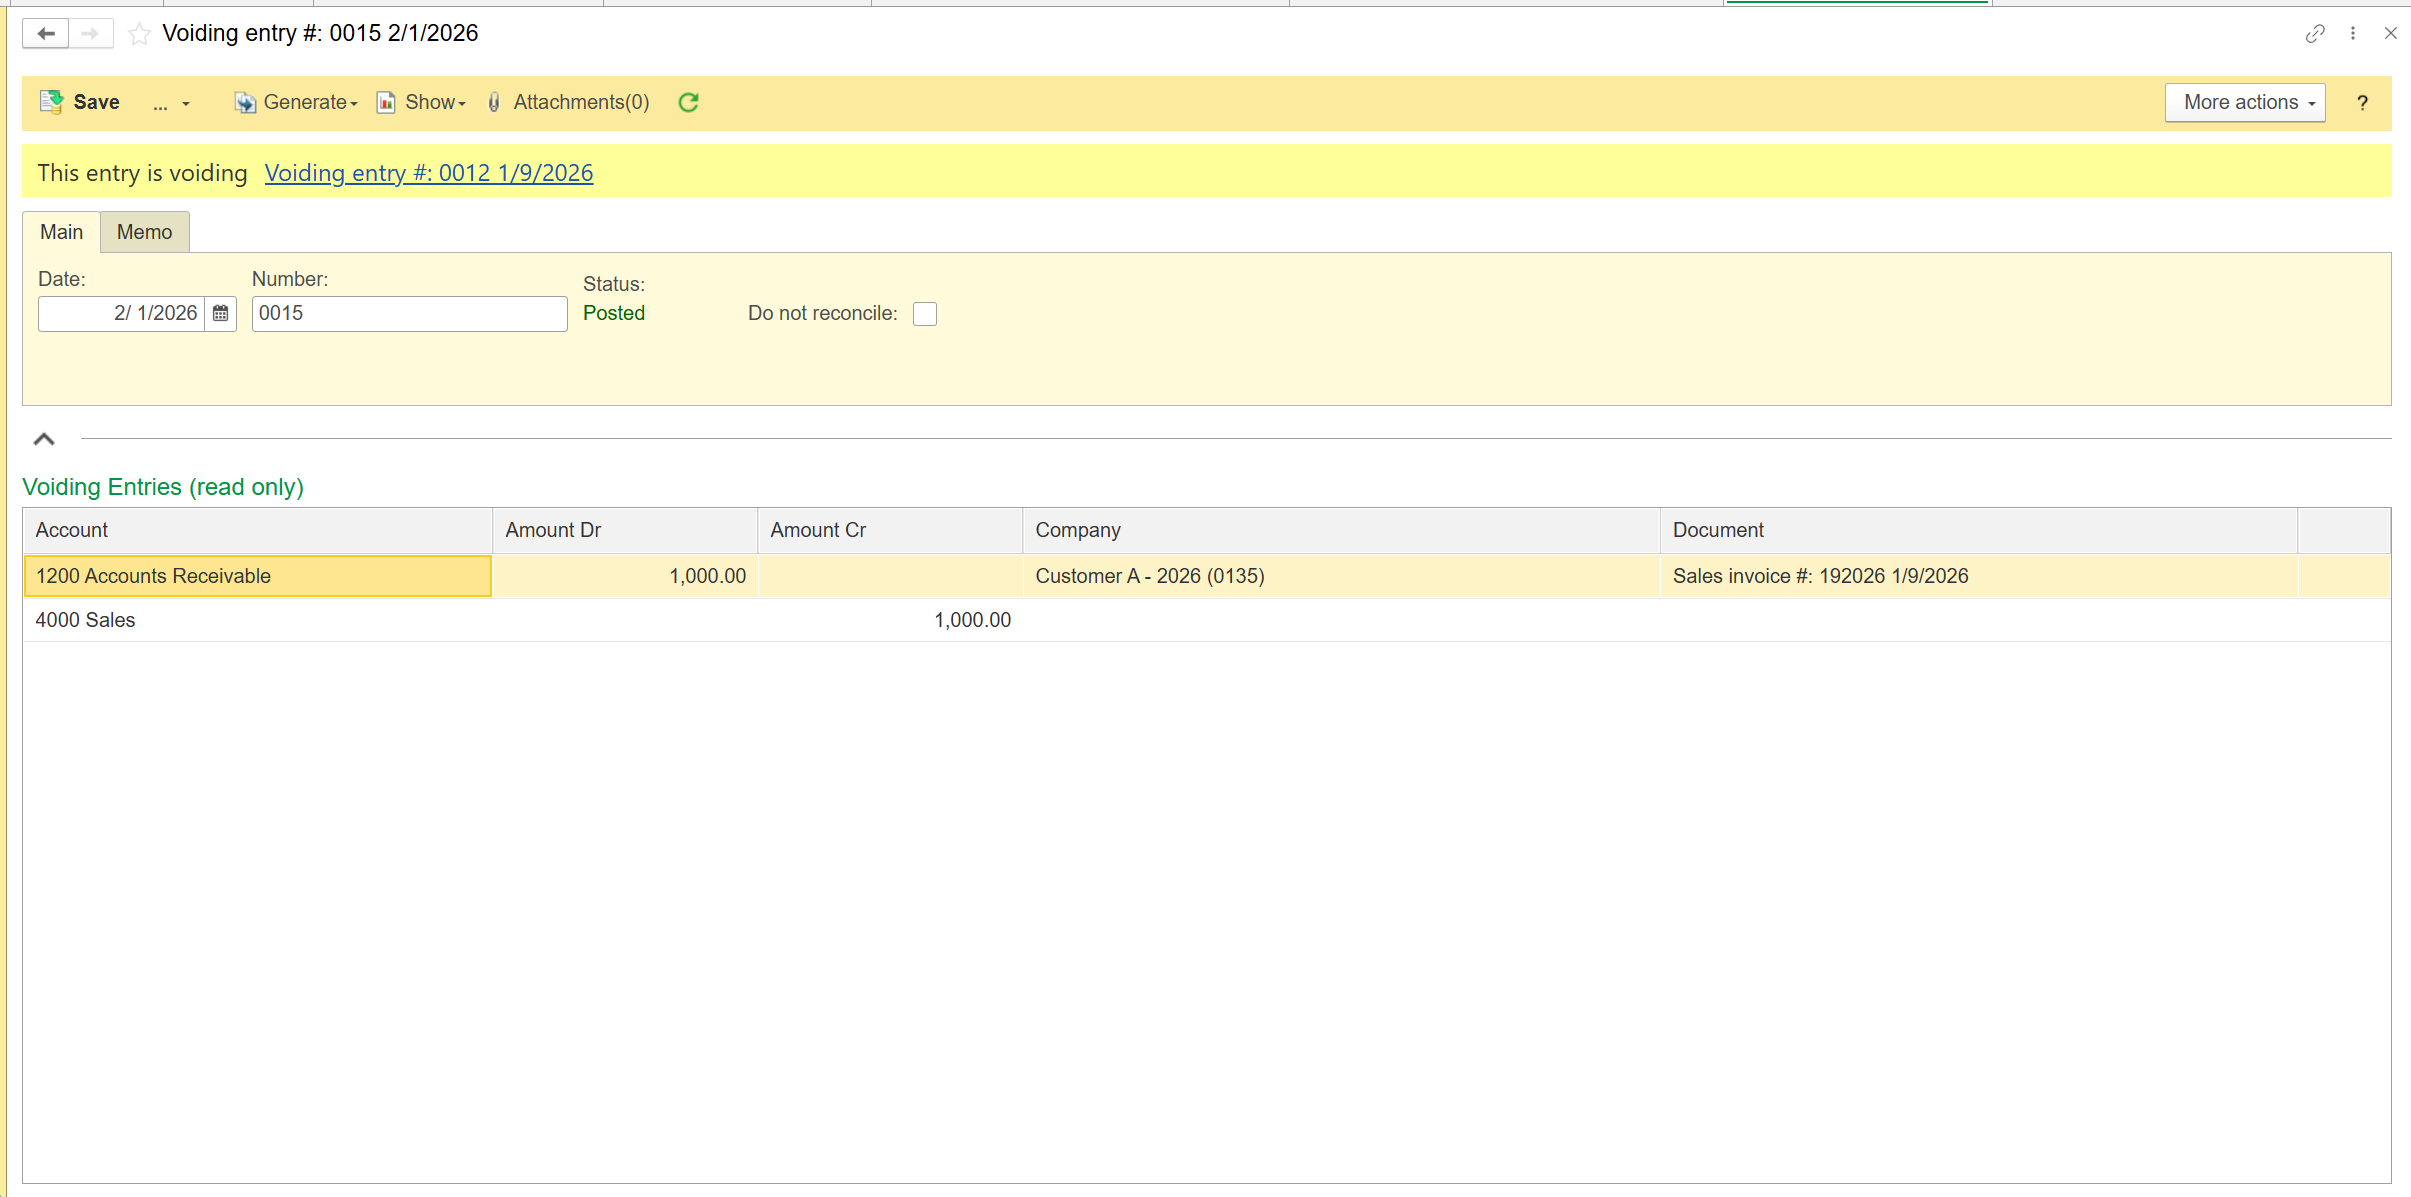This screenshot has width=2411, height=1197.
Task: Copy link using the chain icon
Action: point(2314,34)
